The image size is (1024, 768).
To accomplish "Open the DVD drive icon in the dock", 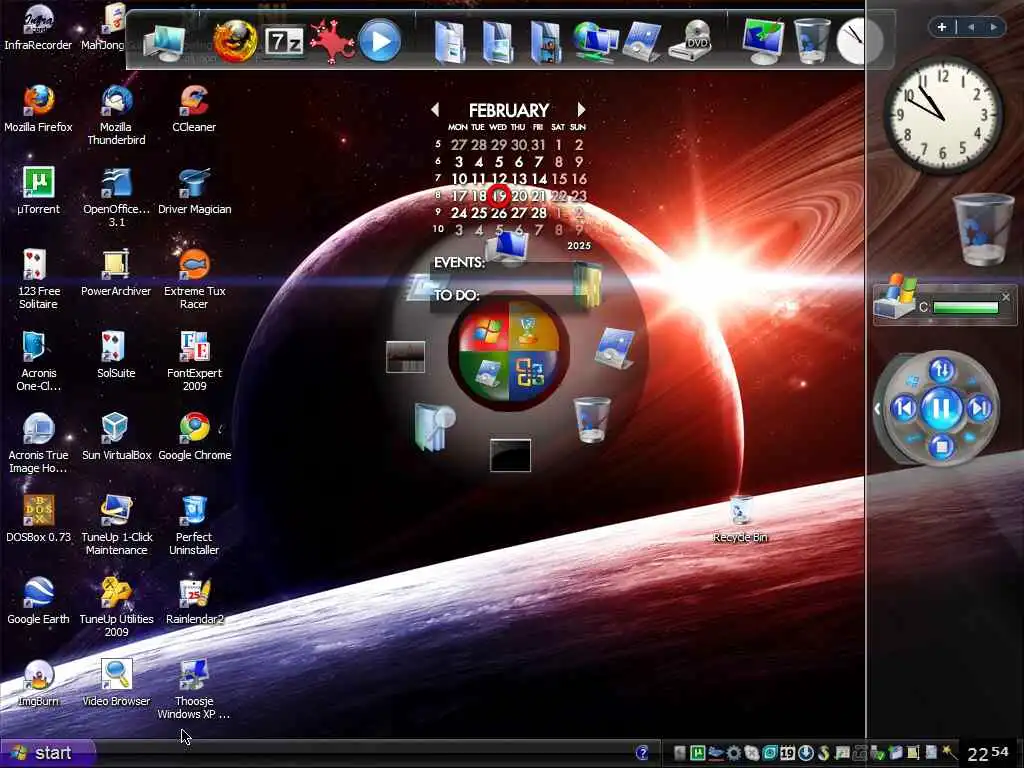I will point(692,41).
